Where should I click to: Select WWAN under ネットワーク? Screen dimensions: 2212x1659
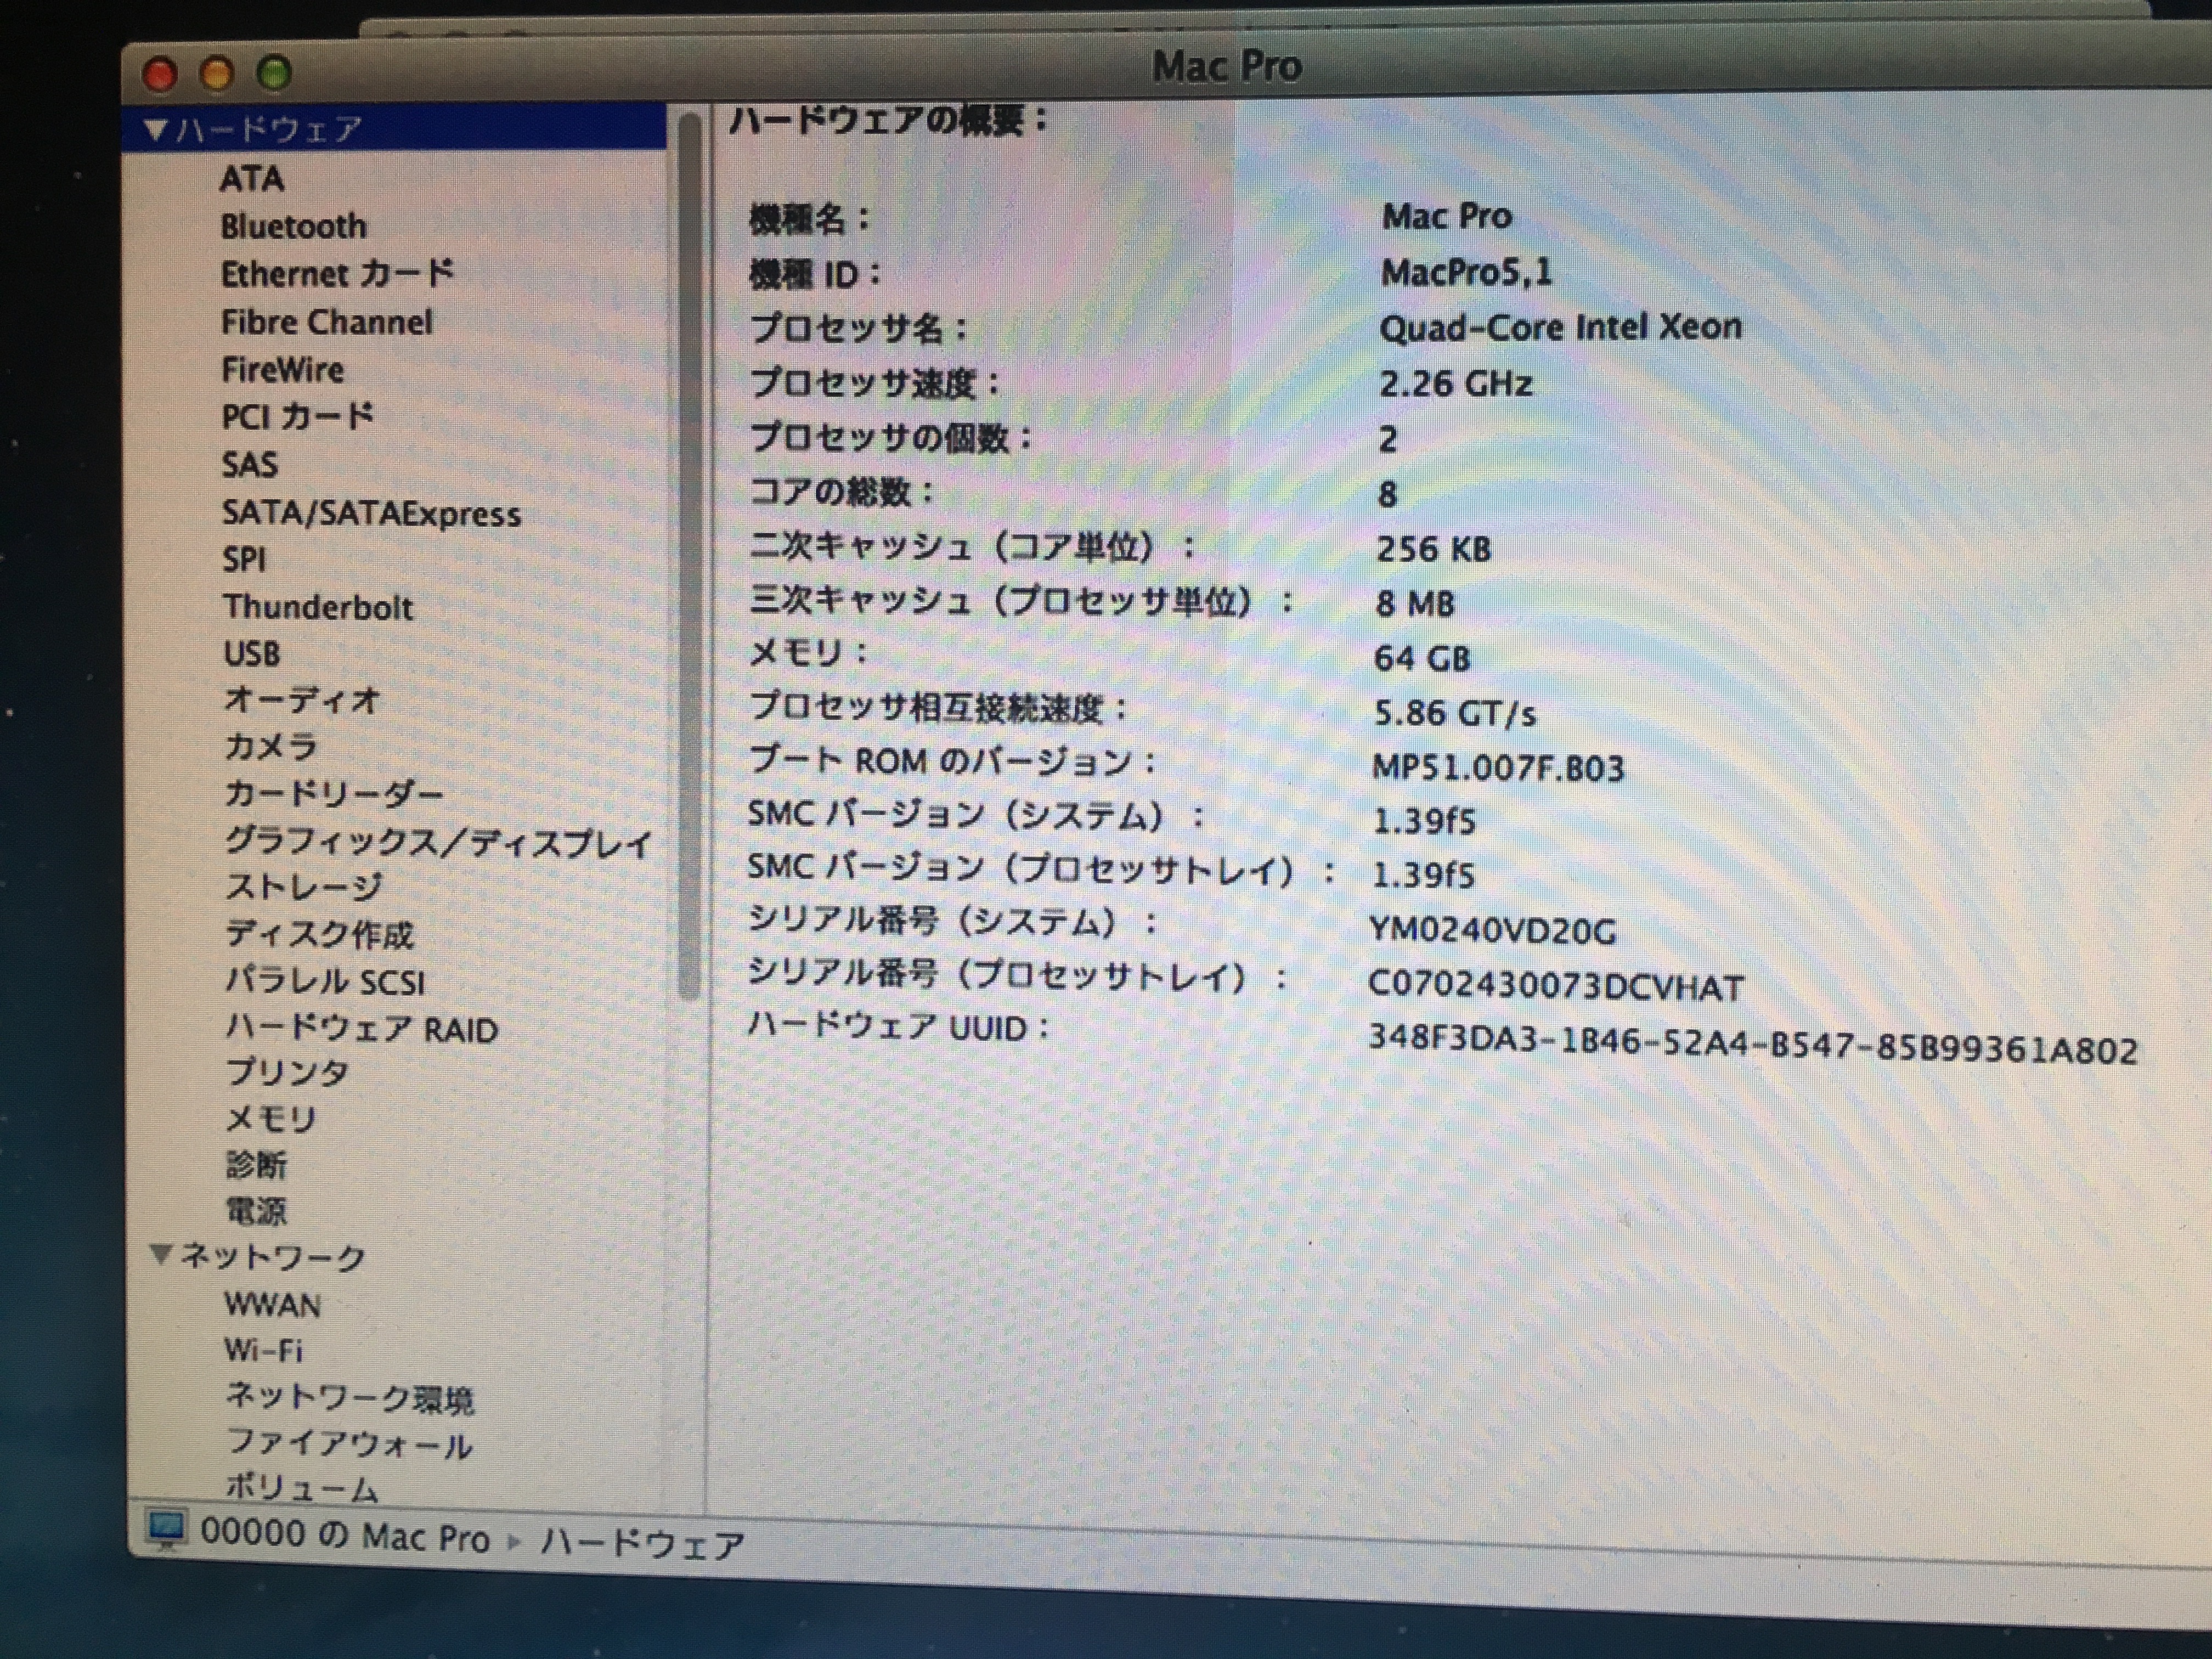273,1305
